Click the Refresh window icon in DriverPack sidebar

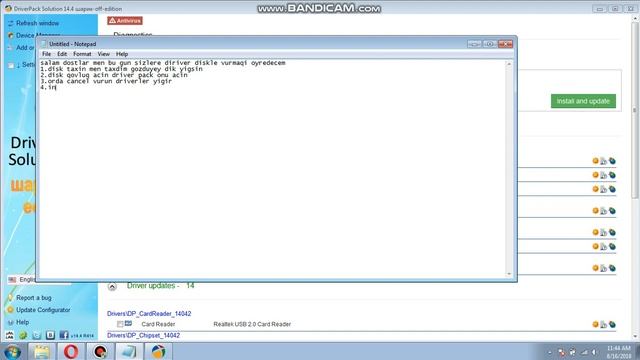coord(11,23)
